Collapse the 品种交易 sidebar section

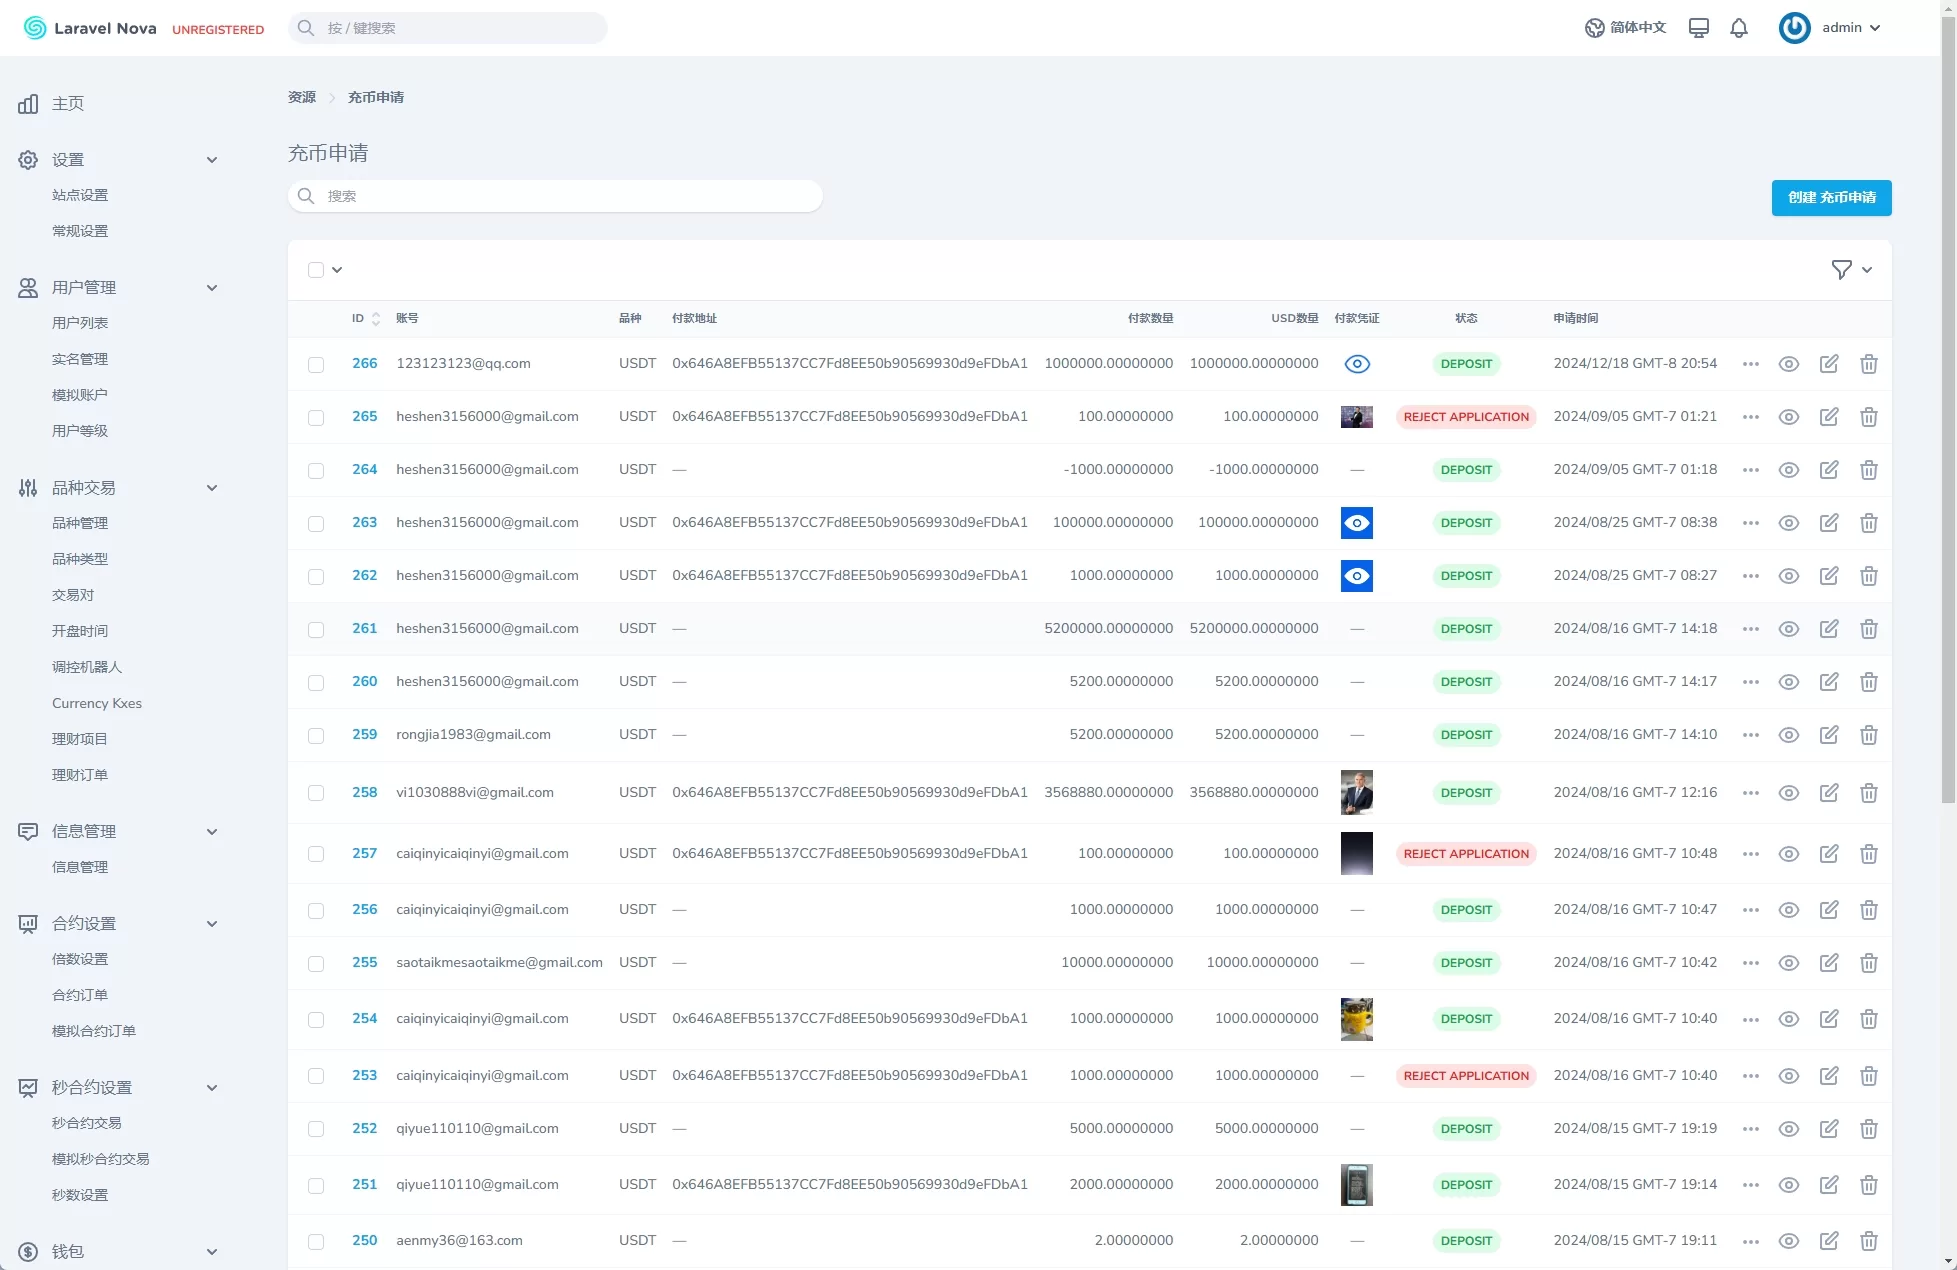click(211, 488)
